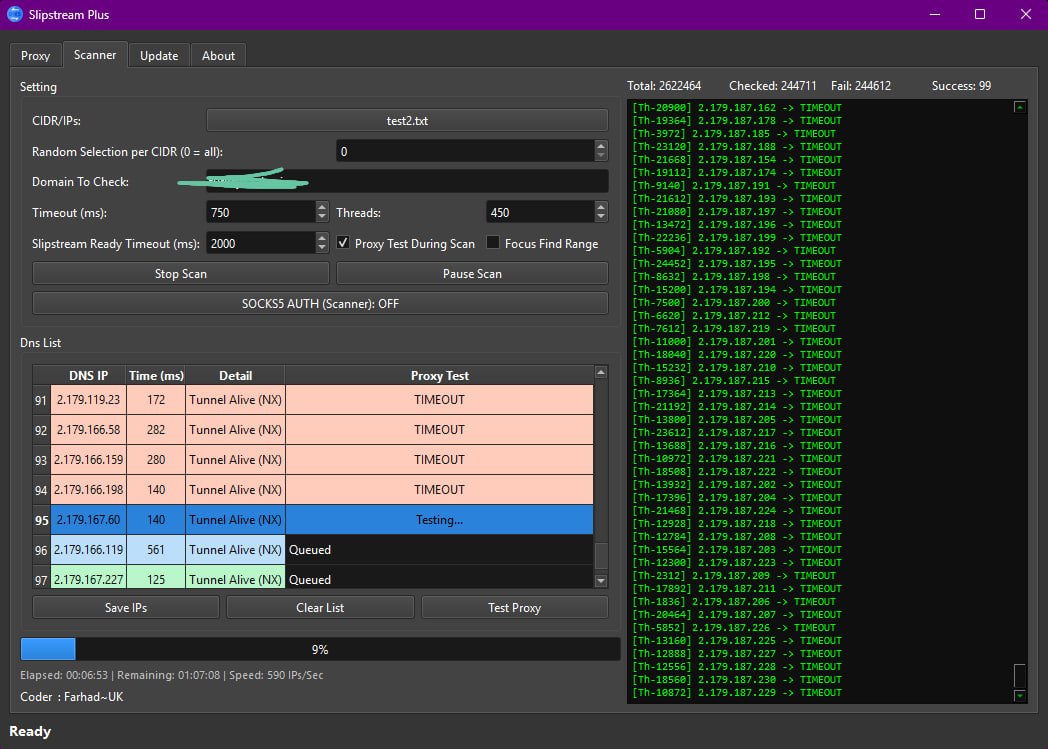Image resolution: width=1048 pixels, height=749 pixels.
Task: Pause the scan
Action: [x=473, y=273]
